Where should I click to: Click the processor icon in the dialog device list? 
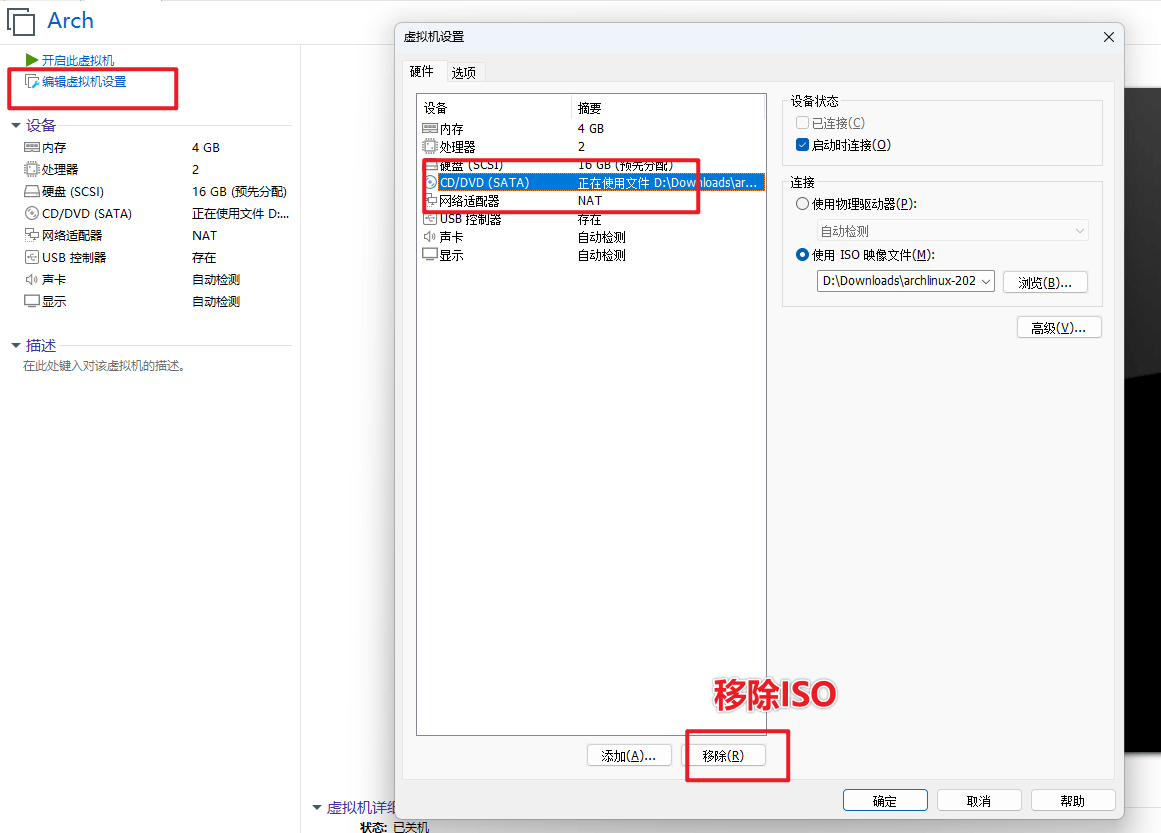(430, 147)
